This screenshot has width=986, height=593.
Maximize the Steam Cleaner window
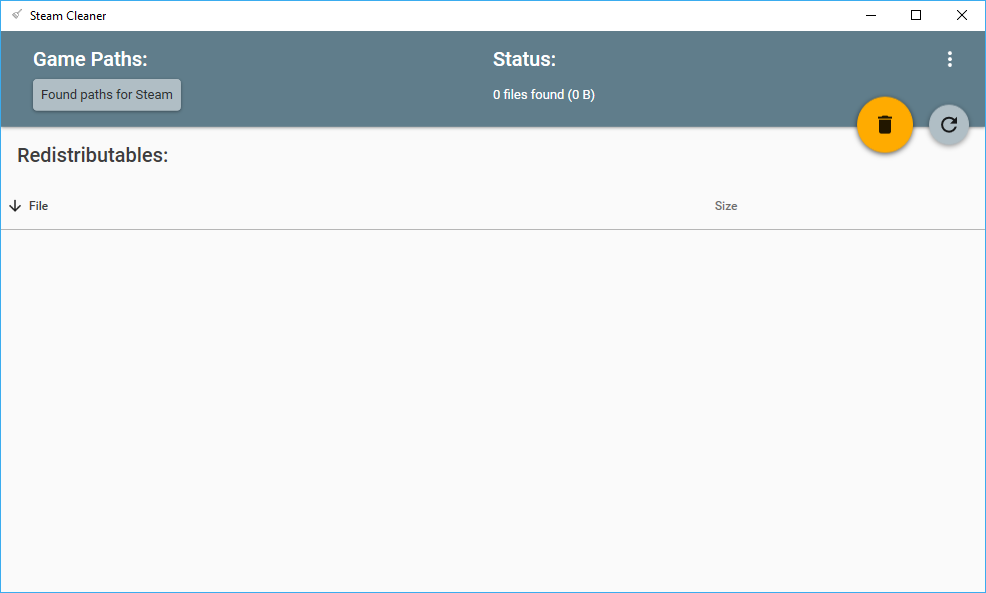[916, 15]
